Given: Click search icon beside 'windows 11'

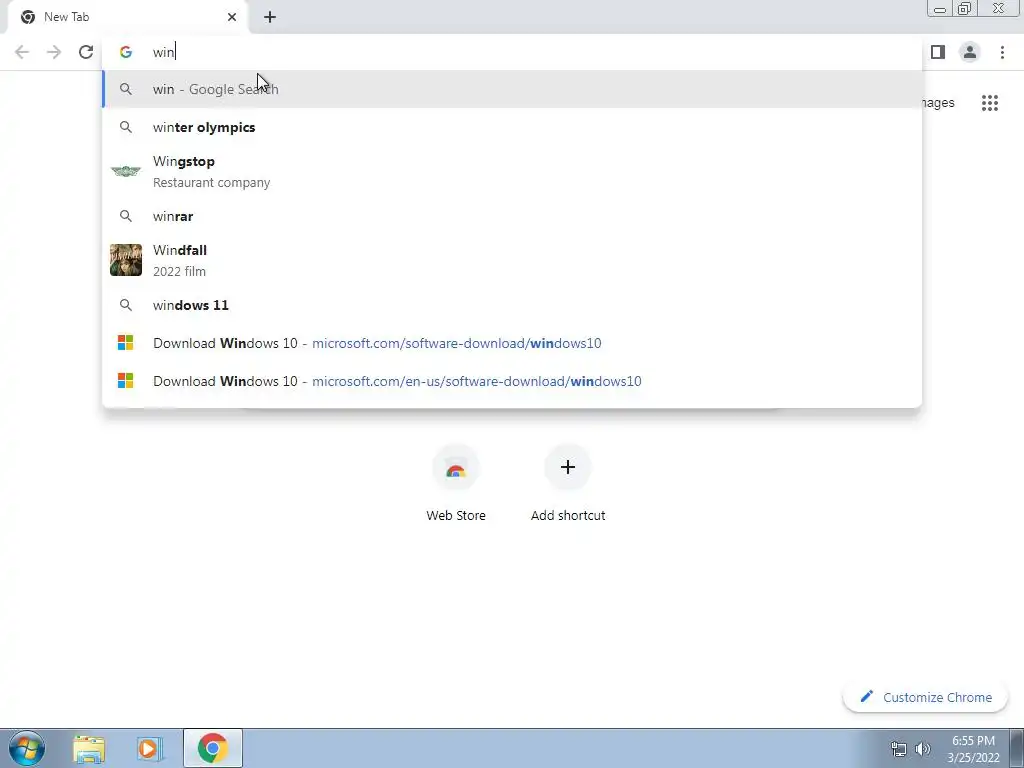Looking at the screenshot, I should 125,305.
